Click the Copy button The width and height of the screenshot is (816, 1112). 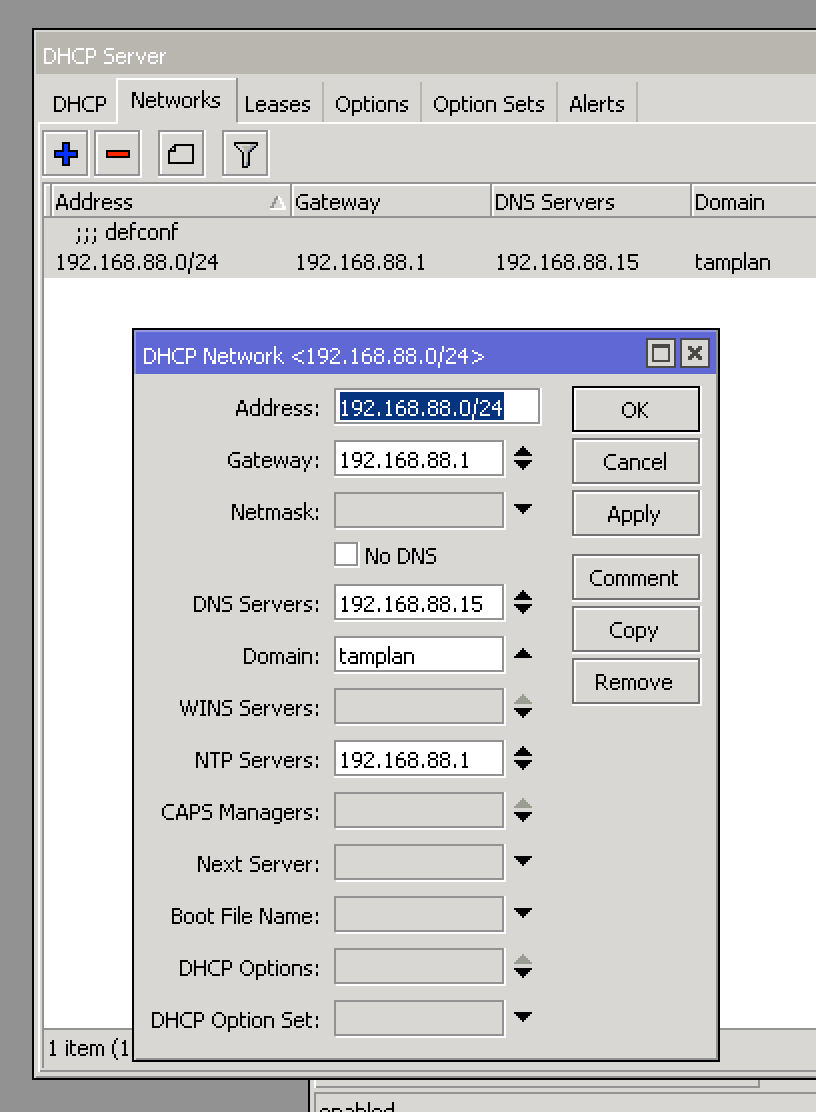[636, 630]
